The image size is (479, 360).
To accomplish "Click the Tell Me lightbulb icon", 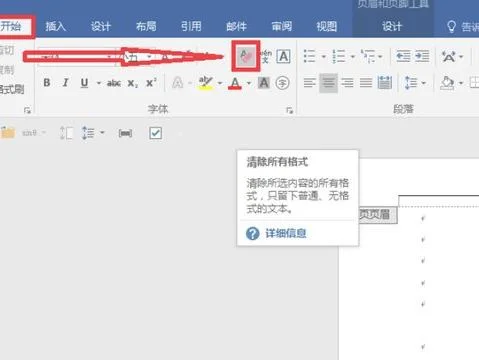I will tap(451, 26).
